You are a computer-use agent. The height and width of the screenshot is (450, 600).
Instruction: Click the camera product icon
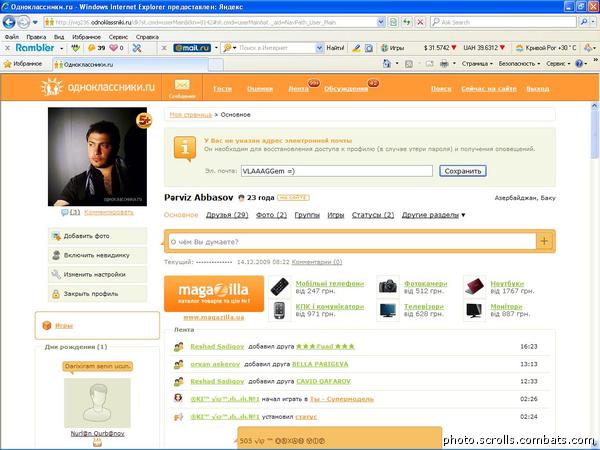388,286
